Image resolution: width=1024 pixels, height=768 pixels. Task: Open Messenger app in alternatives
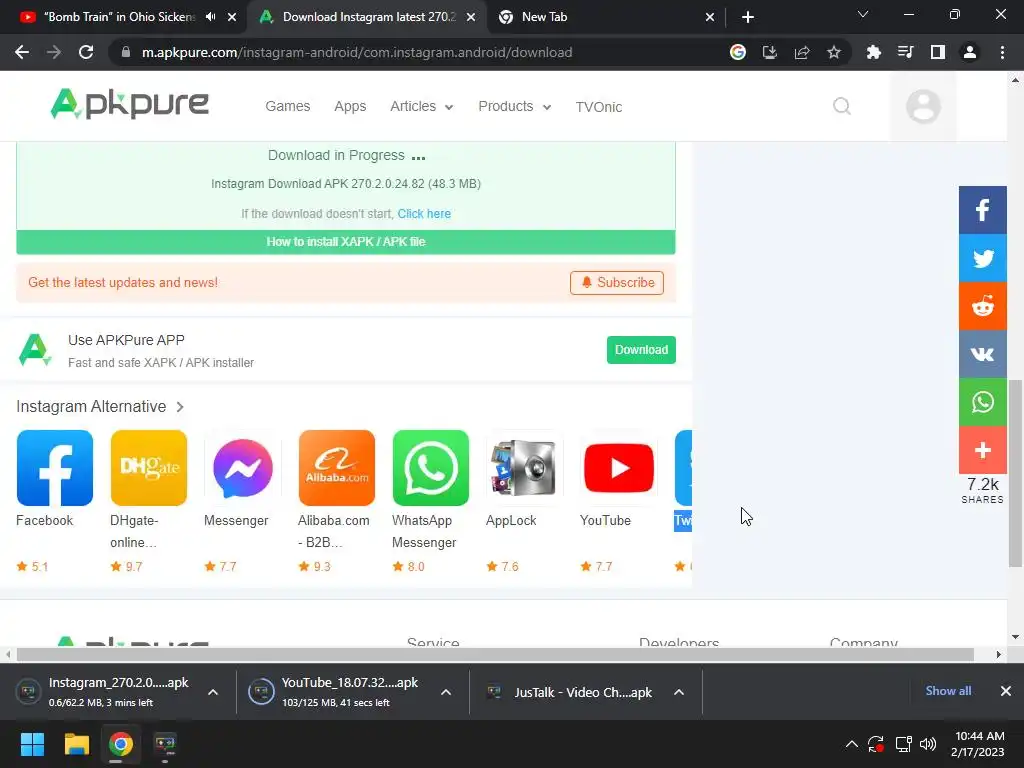[x=242, y=468]
